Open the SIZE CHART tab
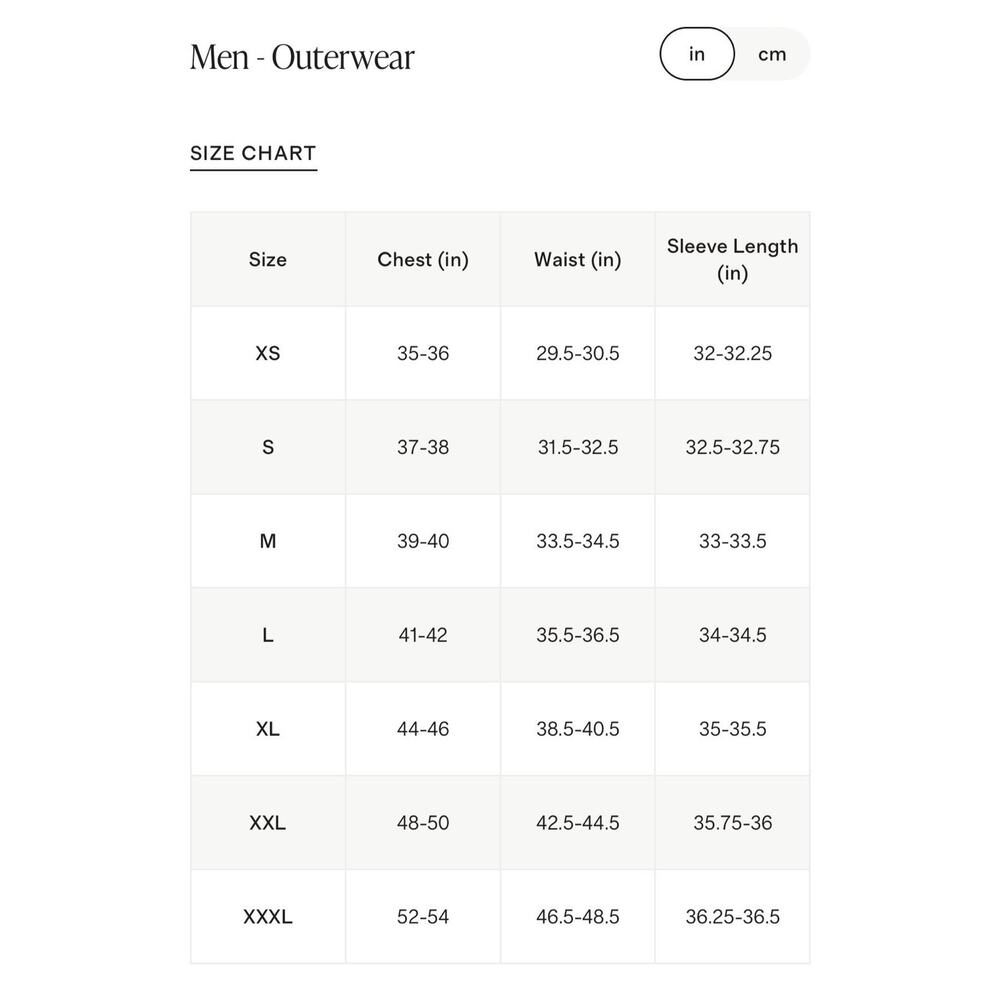Image resolution: width=1000 pixels, height=1000 pixels. coord(253,154)
